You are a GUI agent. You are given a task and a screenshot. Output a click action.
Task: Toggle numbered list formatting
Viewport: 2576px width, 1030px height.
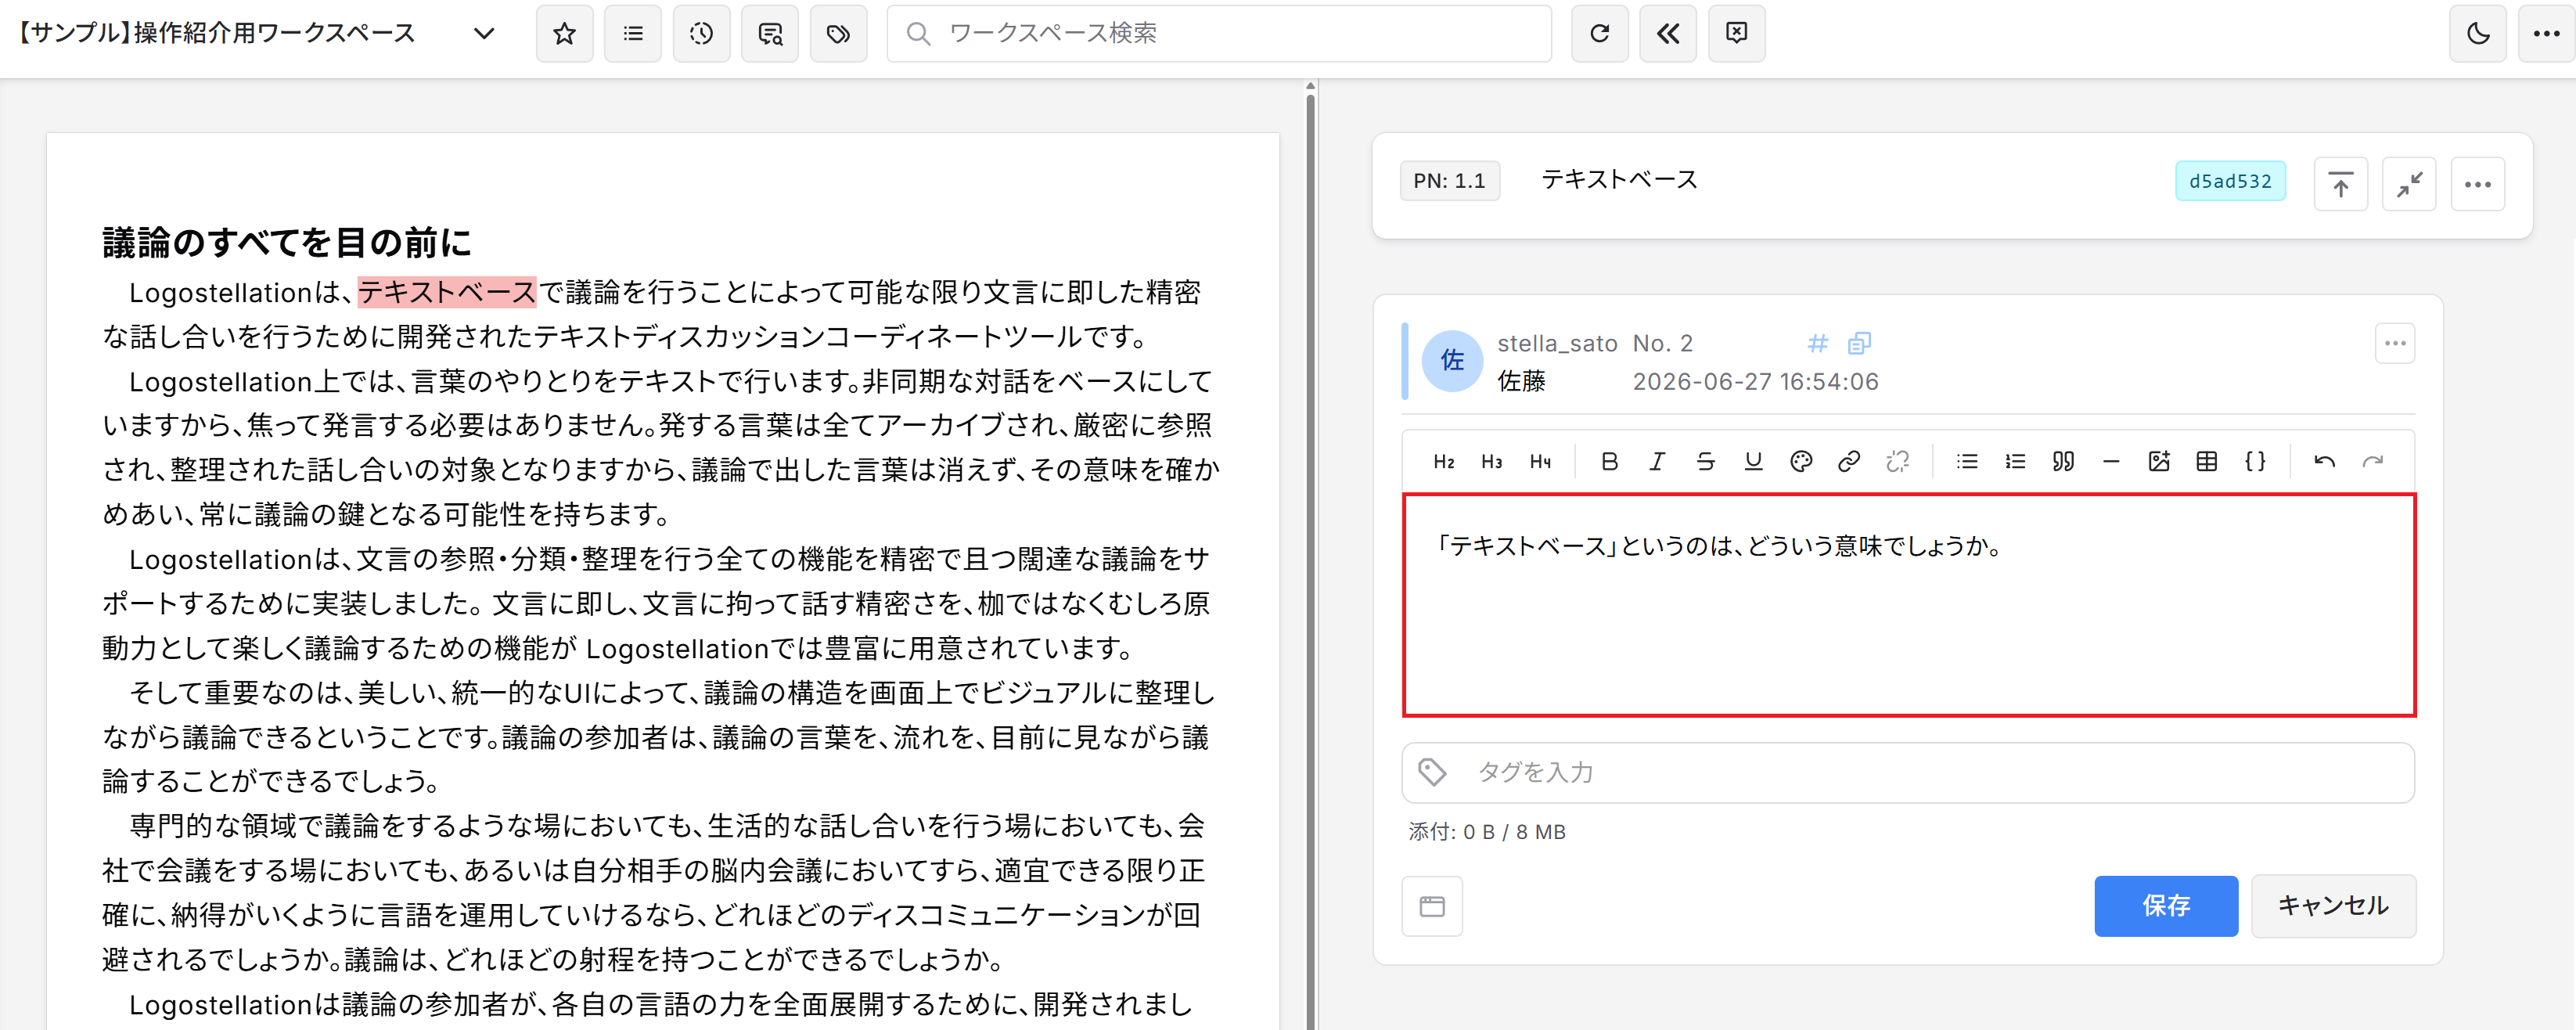pos(2015,462)
